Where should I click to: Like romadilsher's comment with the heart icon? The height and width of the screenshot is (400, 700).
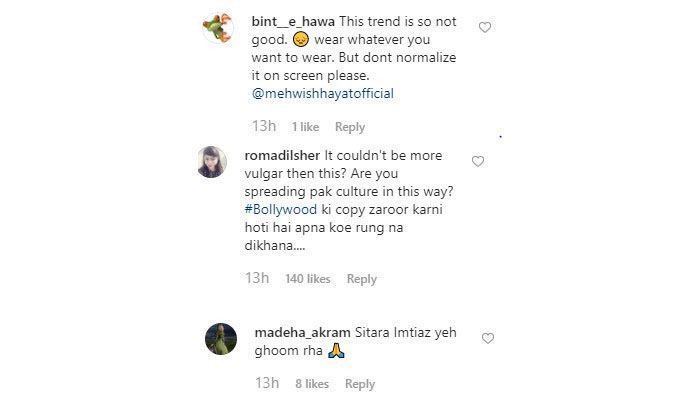point(477,162)
